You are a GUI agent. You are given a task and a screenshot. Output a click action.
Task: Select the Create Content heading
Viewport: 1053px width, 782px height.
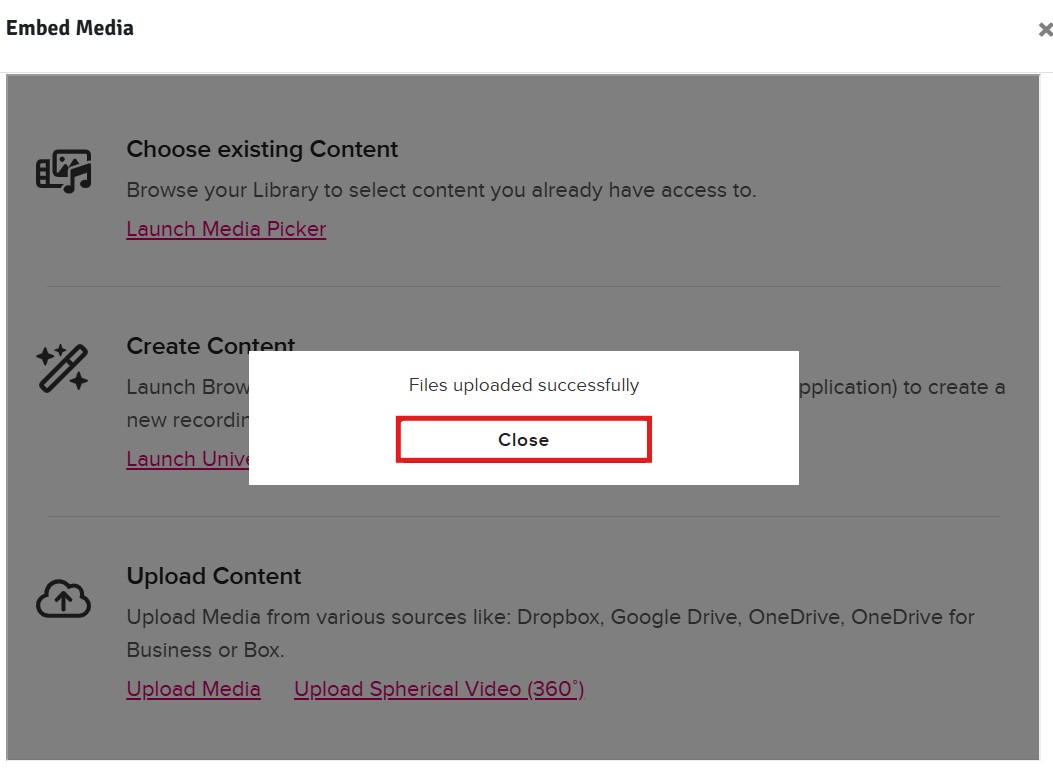[210, 345]
